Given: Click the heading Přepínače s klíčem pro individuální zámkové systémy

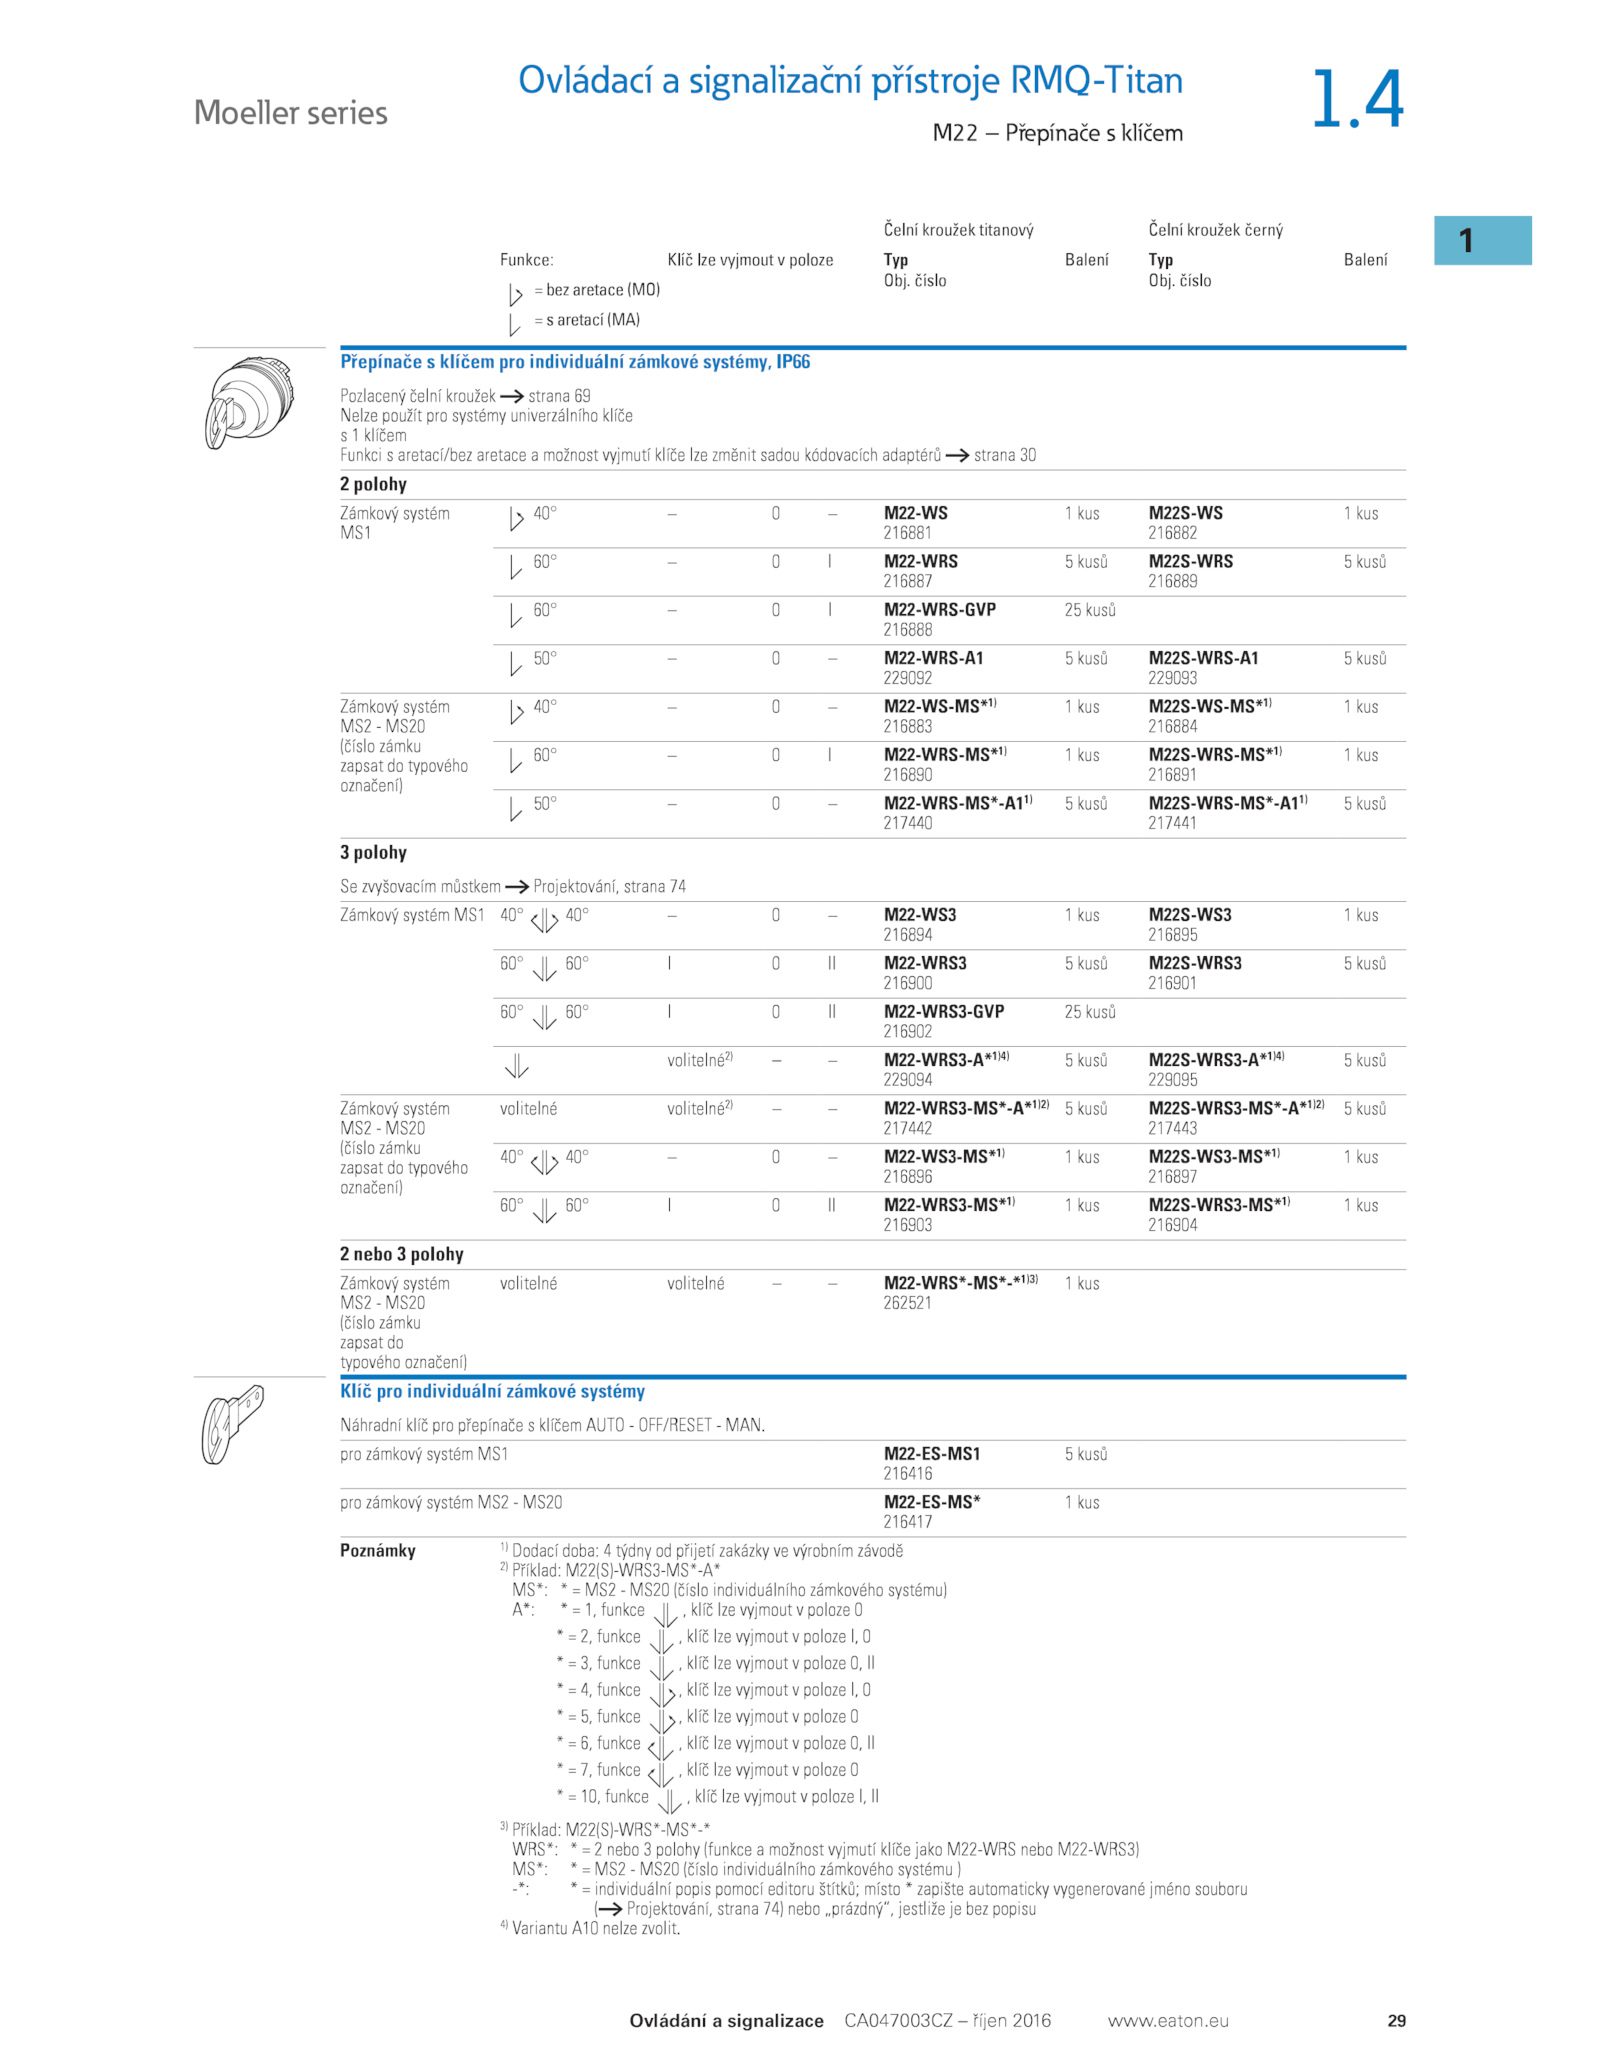Looking at the screenshot, I should point(575,362).
